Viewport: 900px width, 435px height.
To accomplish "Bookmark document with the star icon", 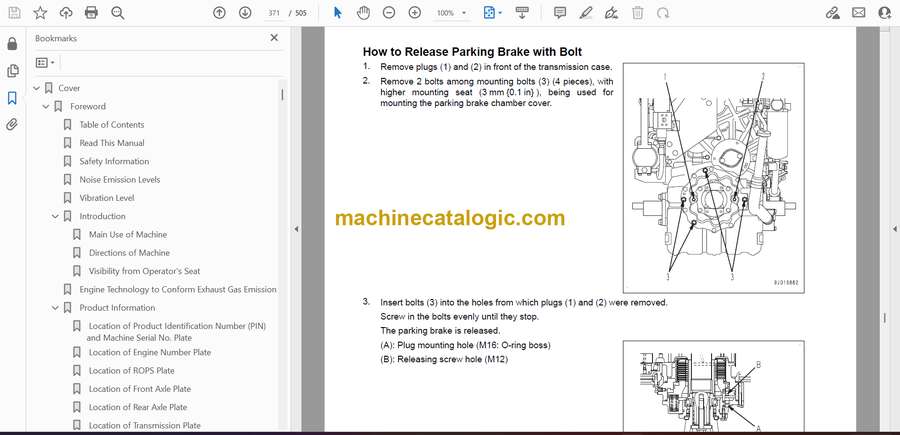I will (x=40, y=13).
